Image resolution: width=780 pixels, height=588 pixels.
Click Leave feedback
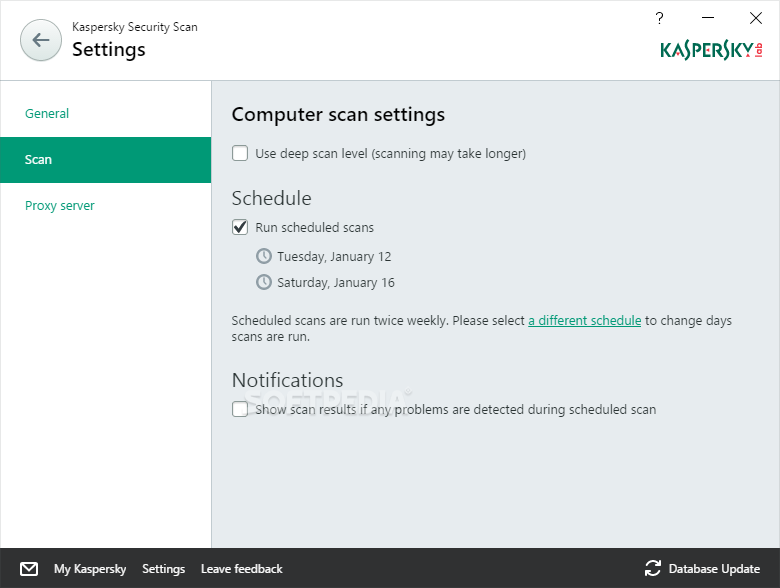pos(242,569)
